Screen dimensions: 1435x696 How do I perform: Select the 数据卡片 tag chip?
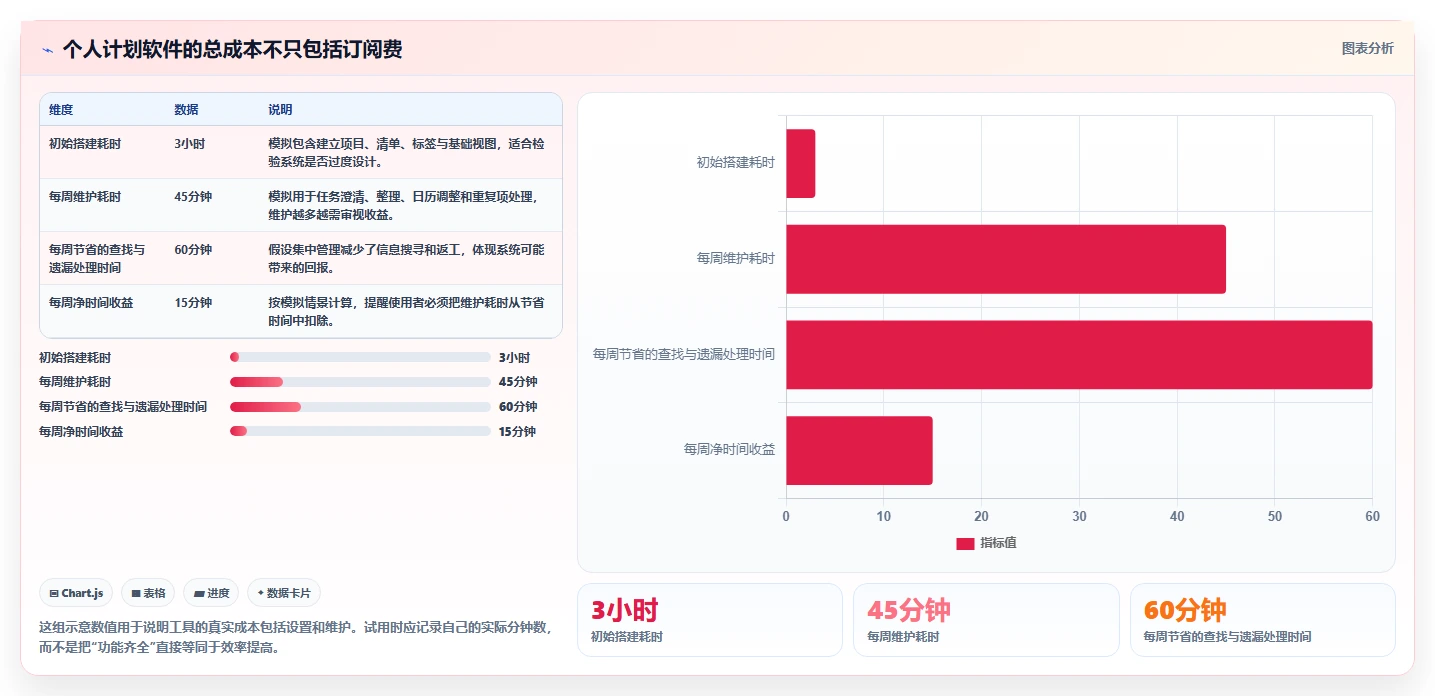[284, 593]
